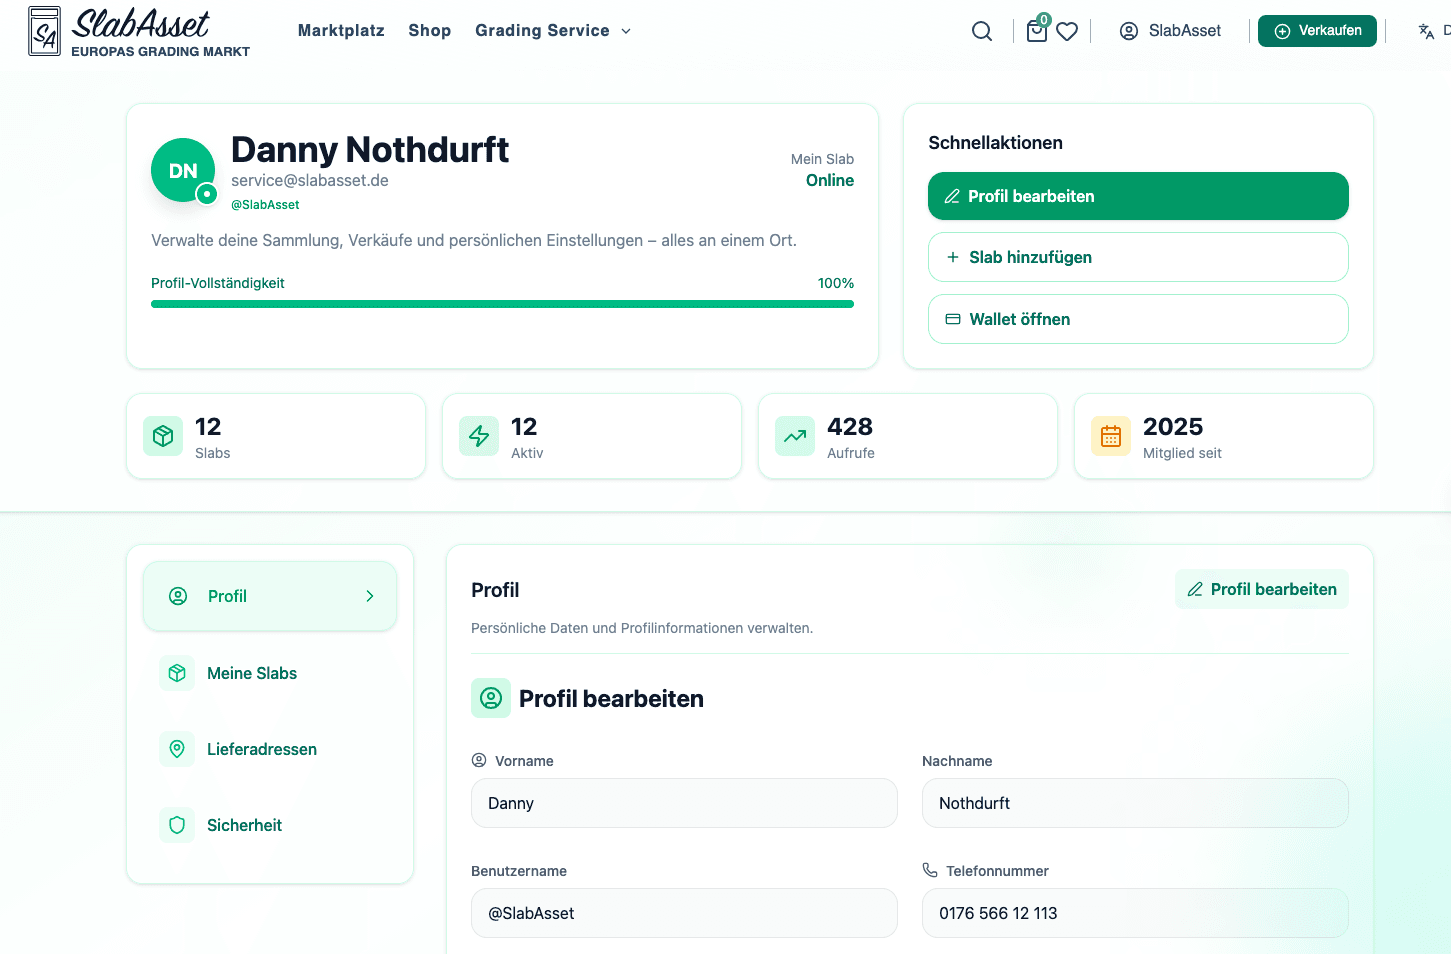Image resolution: width=1451 pixels, height=954 pixels.
Task: Open the favorites heart icon
Action: [x=1067, y=31]
